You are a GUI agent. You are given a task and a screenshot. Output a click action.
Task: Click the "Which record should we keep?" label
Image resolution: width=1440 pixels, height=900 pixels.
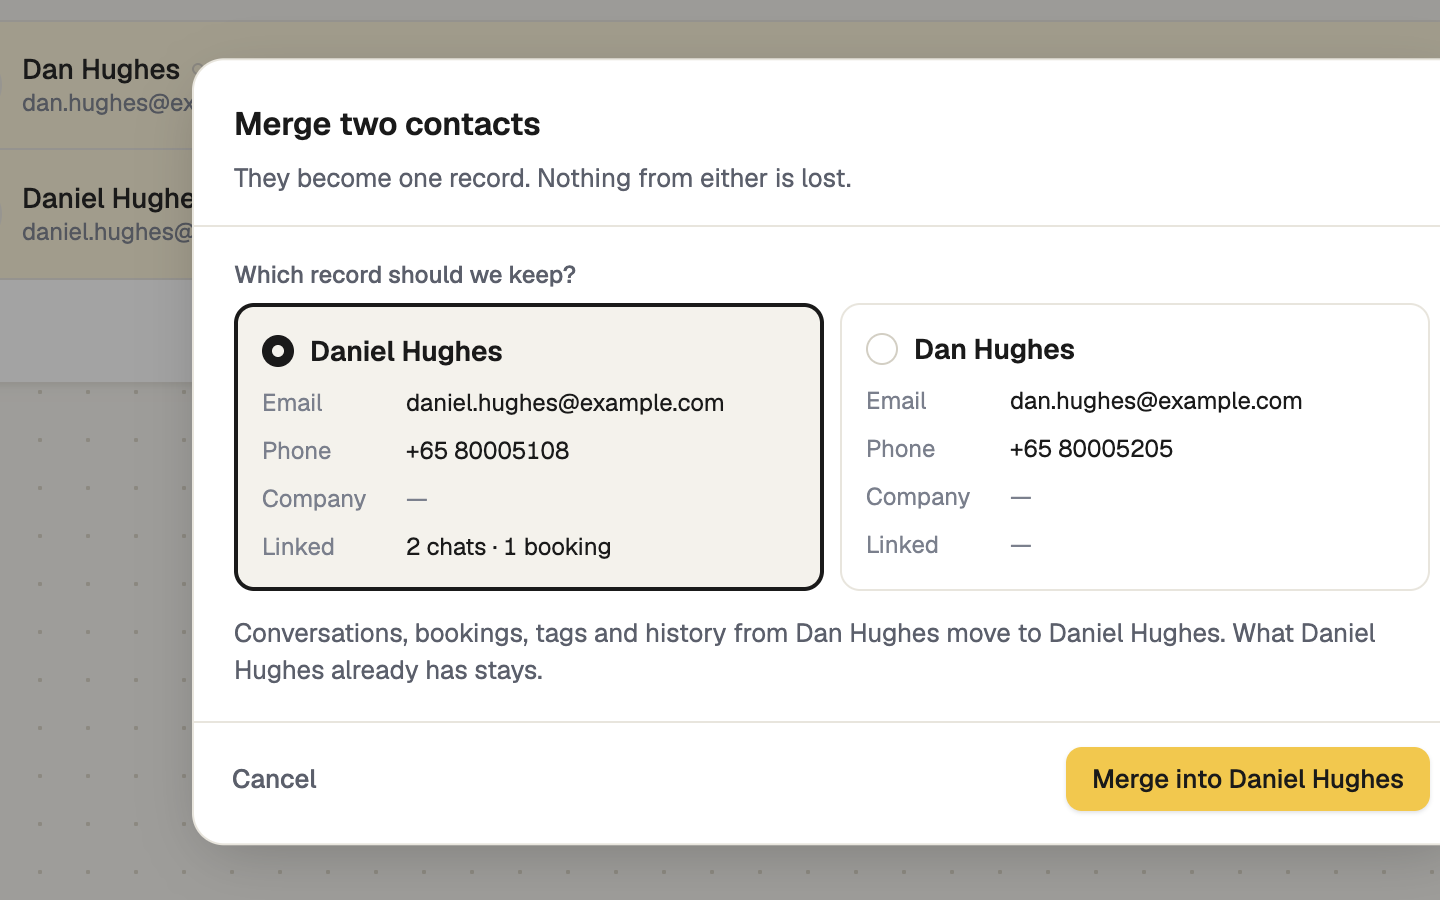tap(405, 275)
